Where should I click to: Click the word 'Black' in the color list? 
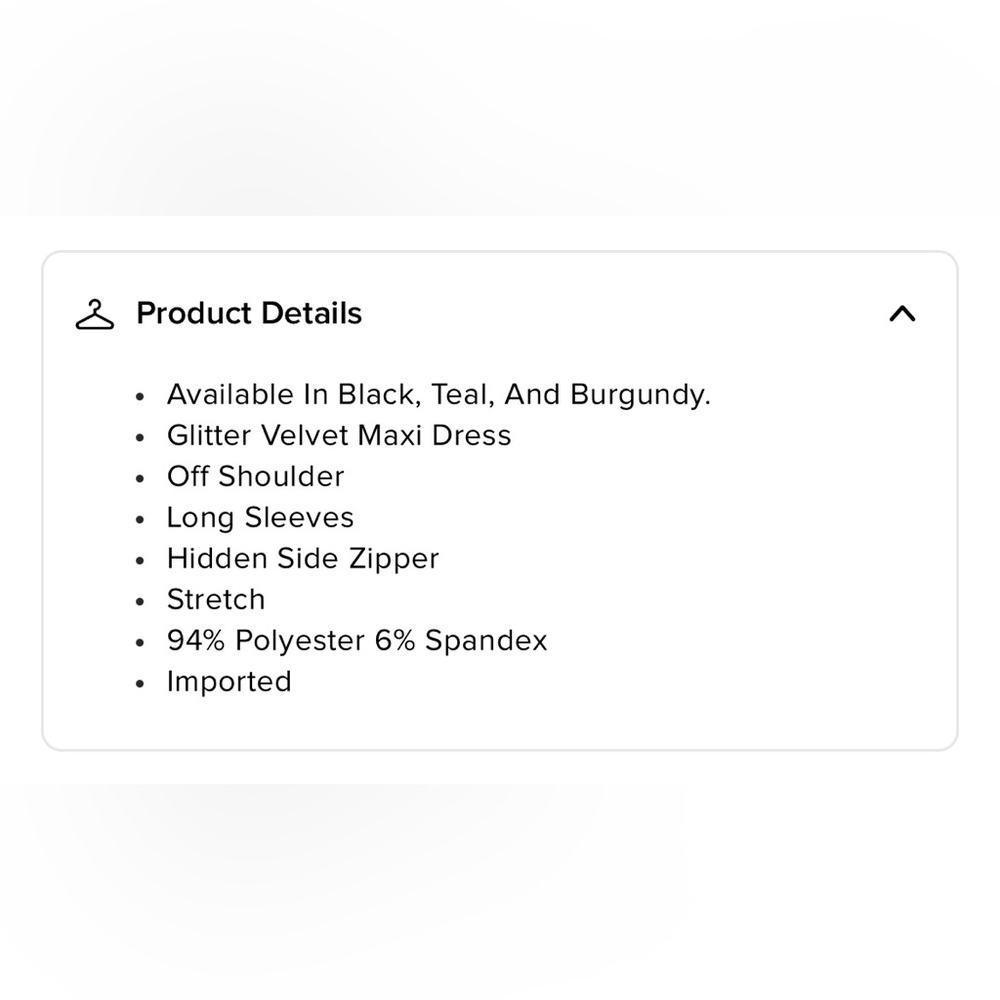[376, 394]
